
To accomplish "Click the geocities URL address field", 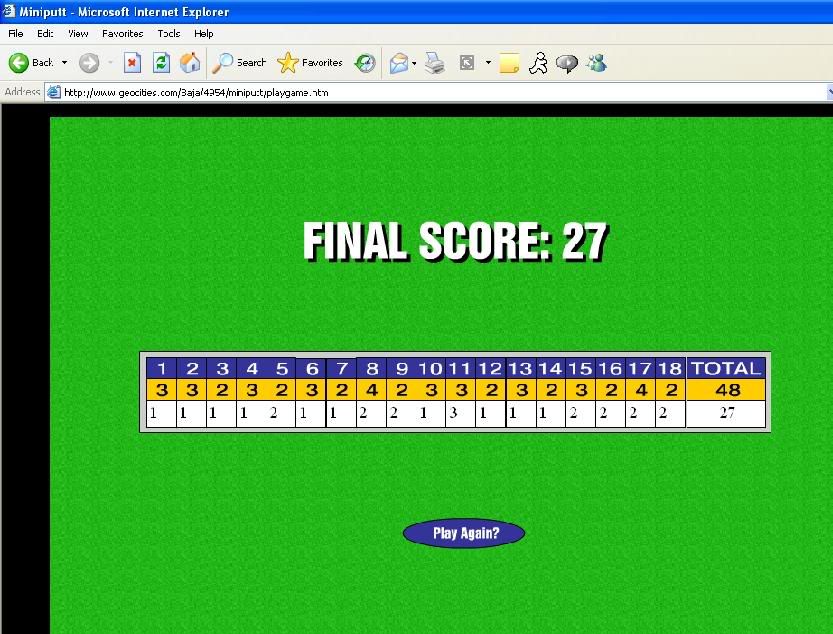I will coord(400,92).
